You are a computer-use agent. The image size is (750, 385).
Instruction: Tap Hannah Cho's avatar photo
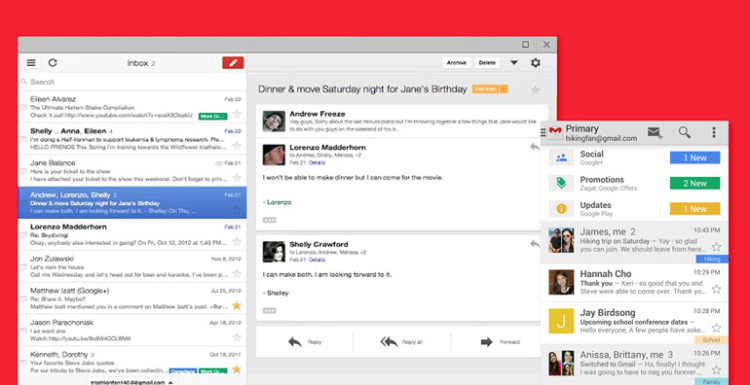(561, 282)
